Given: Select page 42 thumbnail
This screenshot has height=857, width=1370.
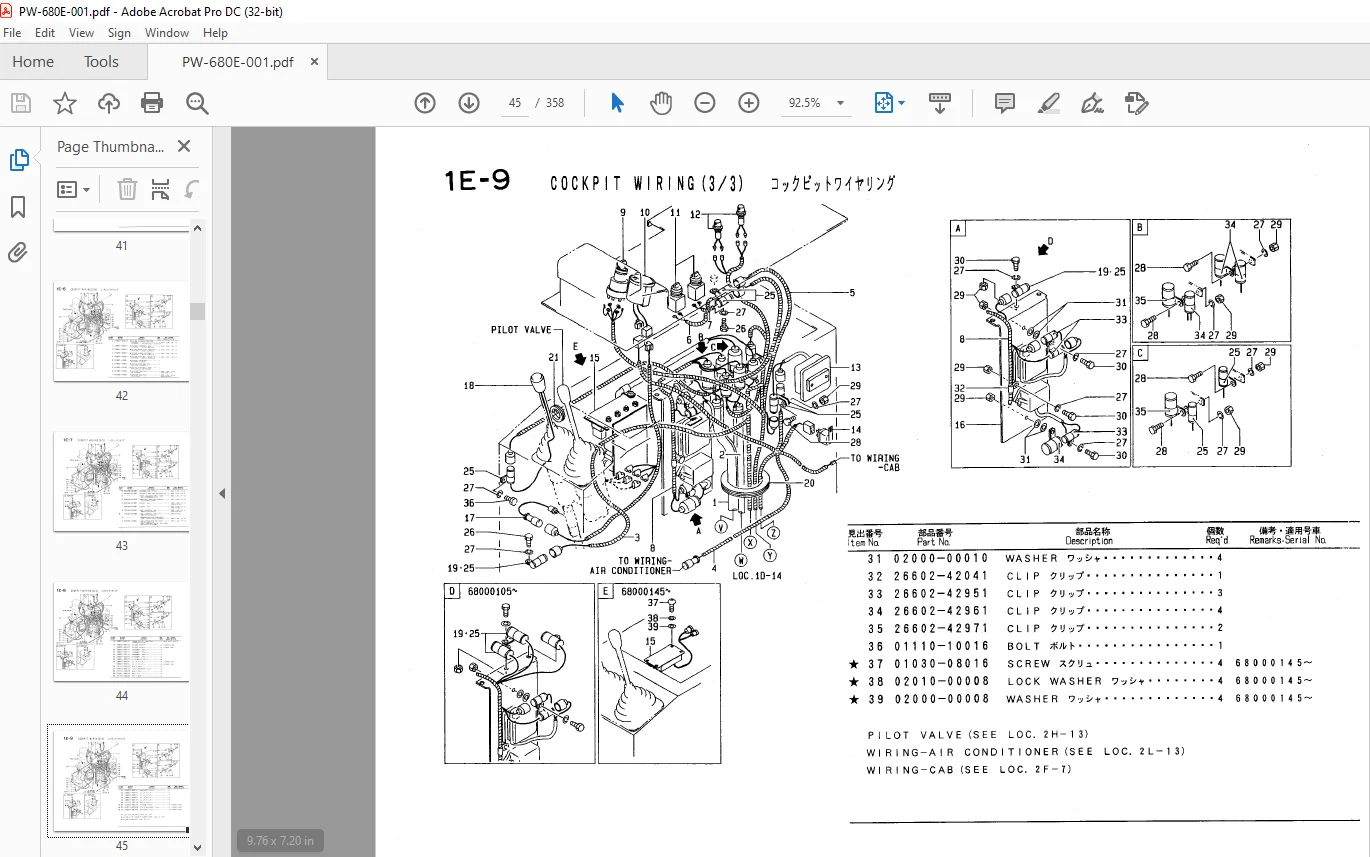Looking at the screenshot, I should click(x=122, y=331).
